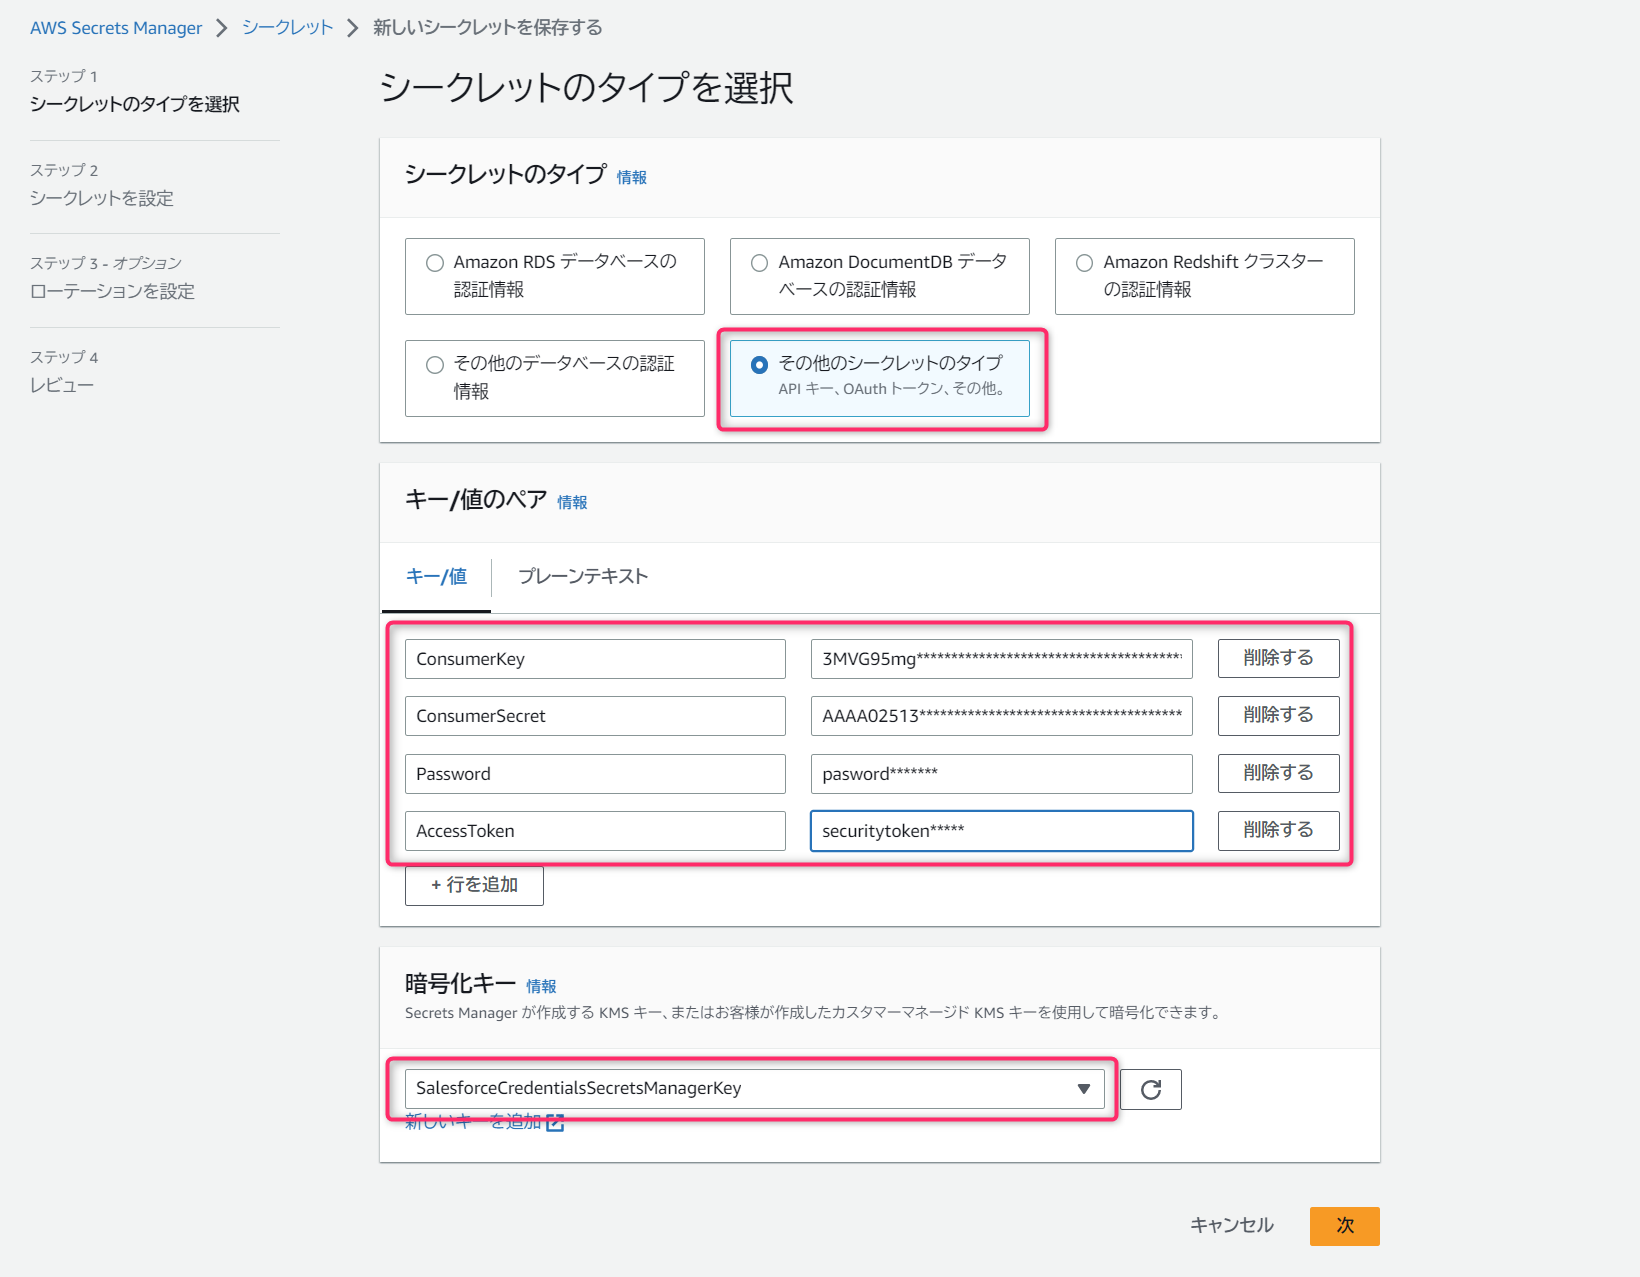Open 情報 link next to シークレットのタイプ
1640x1277 pixels.
(x=632, y=177)
